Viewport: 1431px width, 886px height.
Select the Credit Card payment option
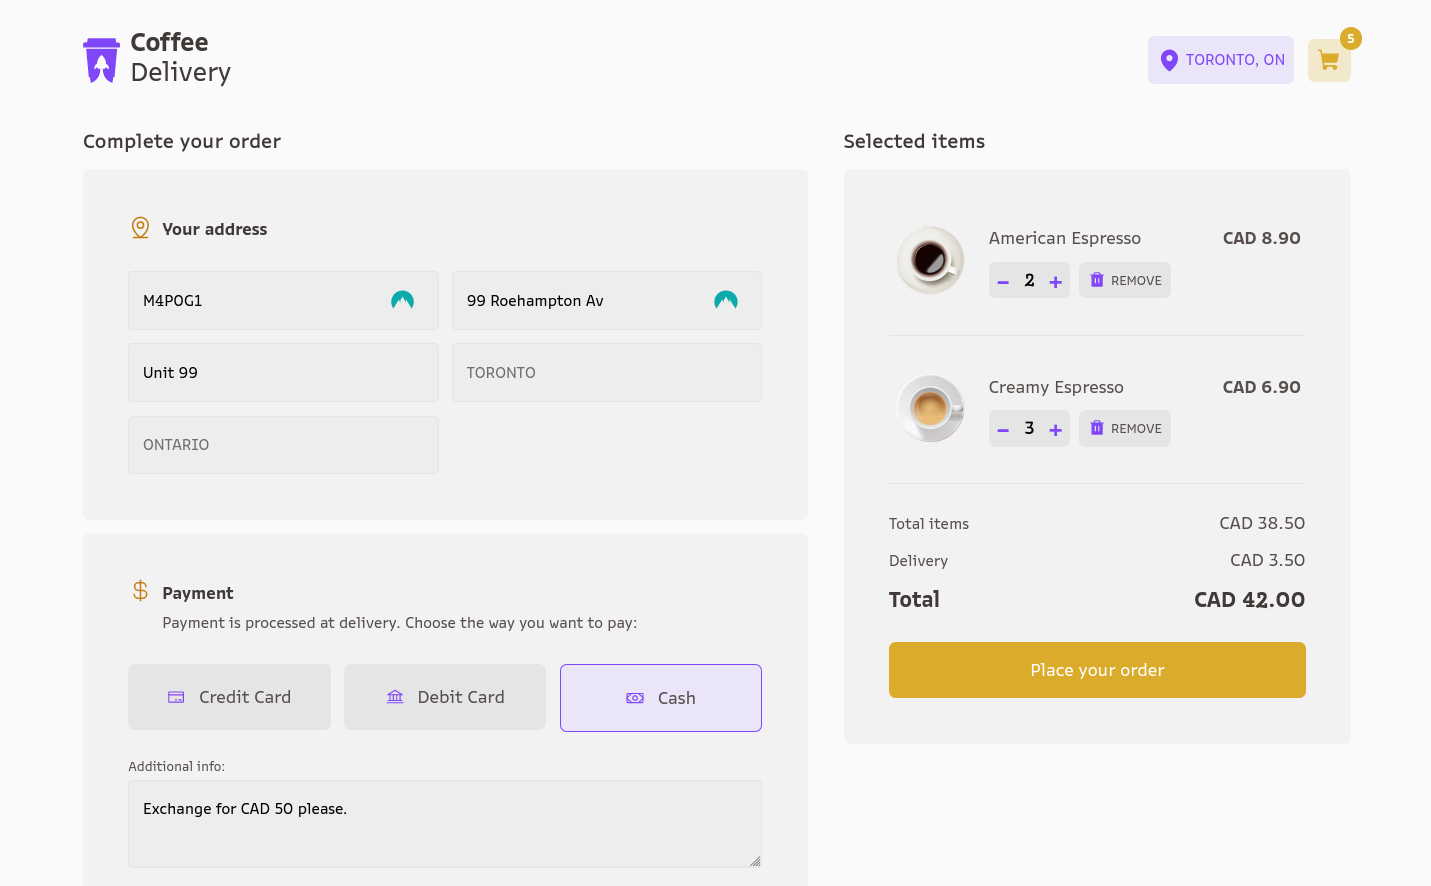click(229, 697)
